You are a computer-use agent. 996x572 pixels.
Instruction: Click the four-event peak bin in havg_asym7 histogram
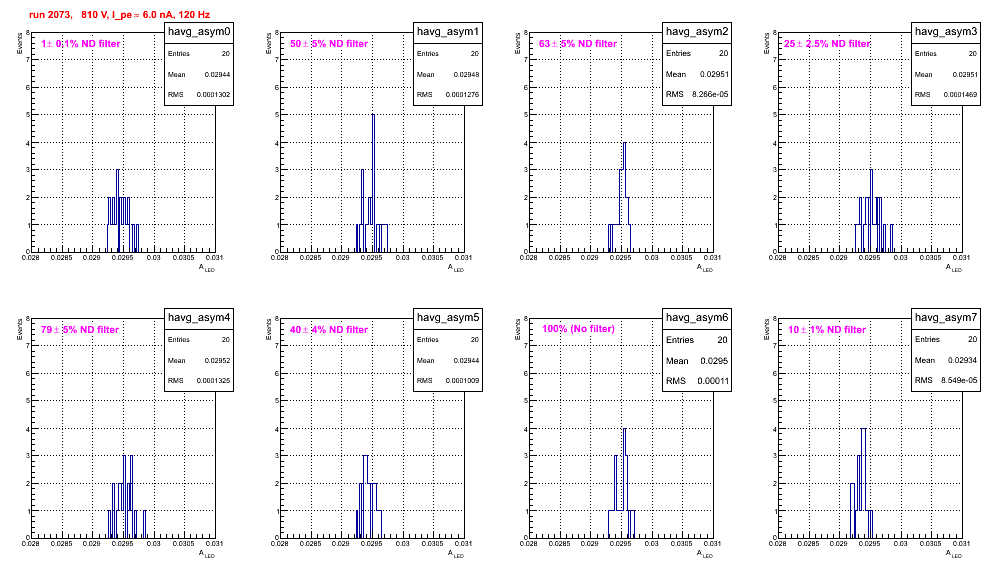click(x=863, y=483)
